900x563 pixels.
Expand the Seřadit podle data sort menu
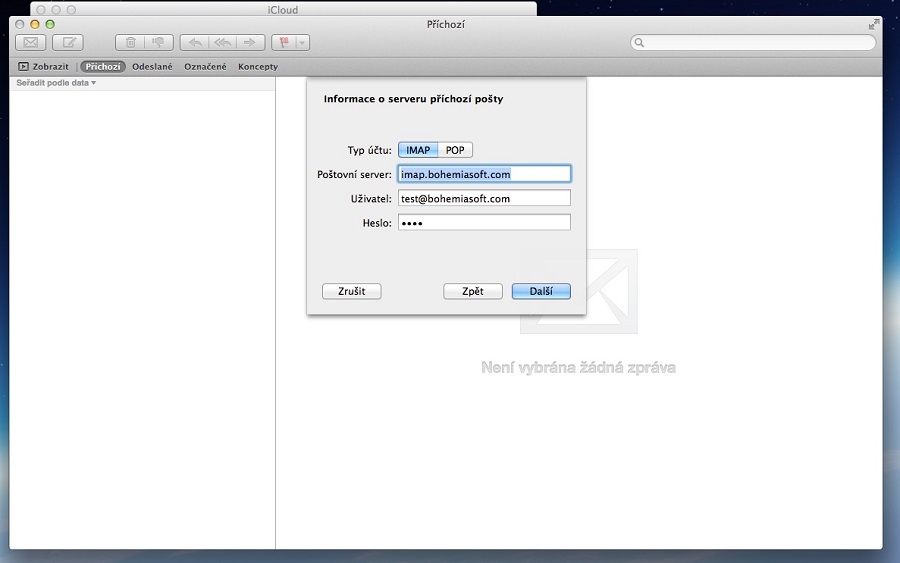point(56,83)
